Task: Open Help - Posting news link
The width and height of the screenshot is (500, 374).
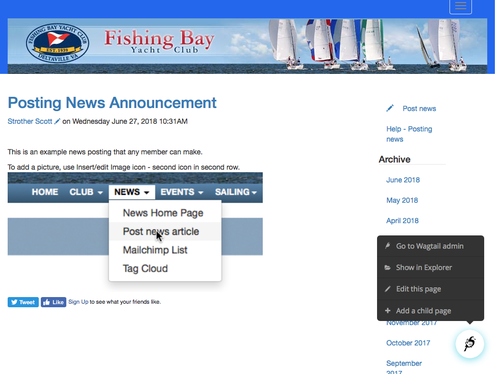Action: pos(409,134)
